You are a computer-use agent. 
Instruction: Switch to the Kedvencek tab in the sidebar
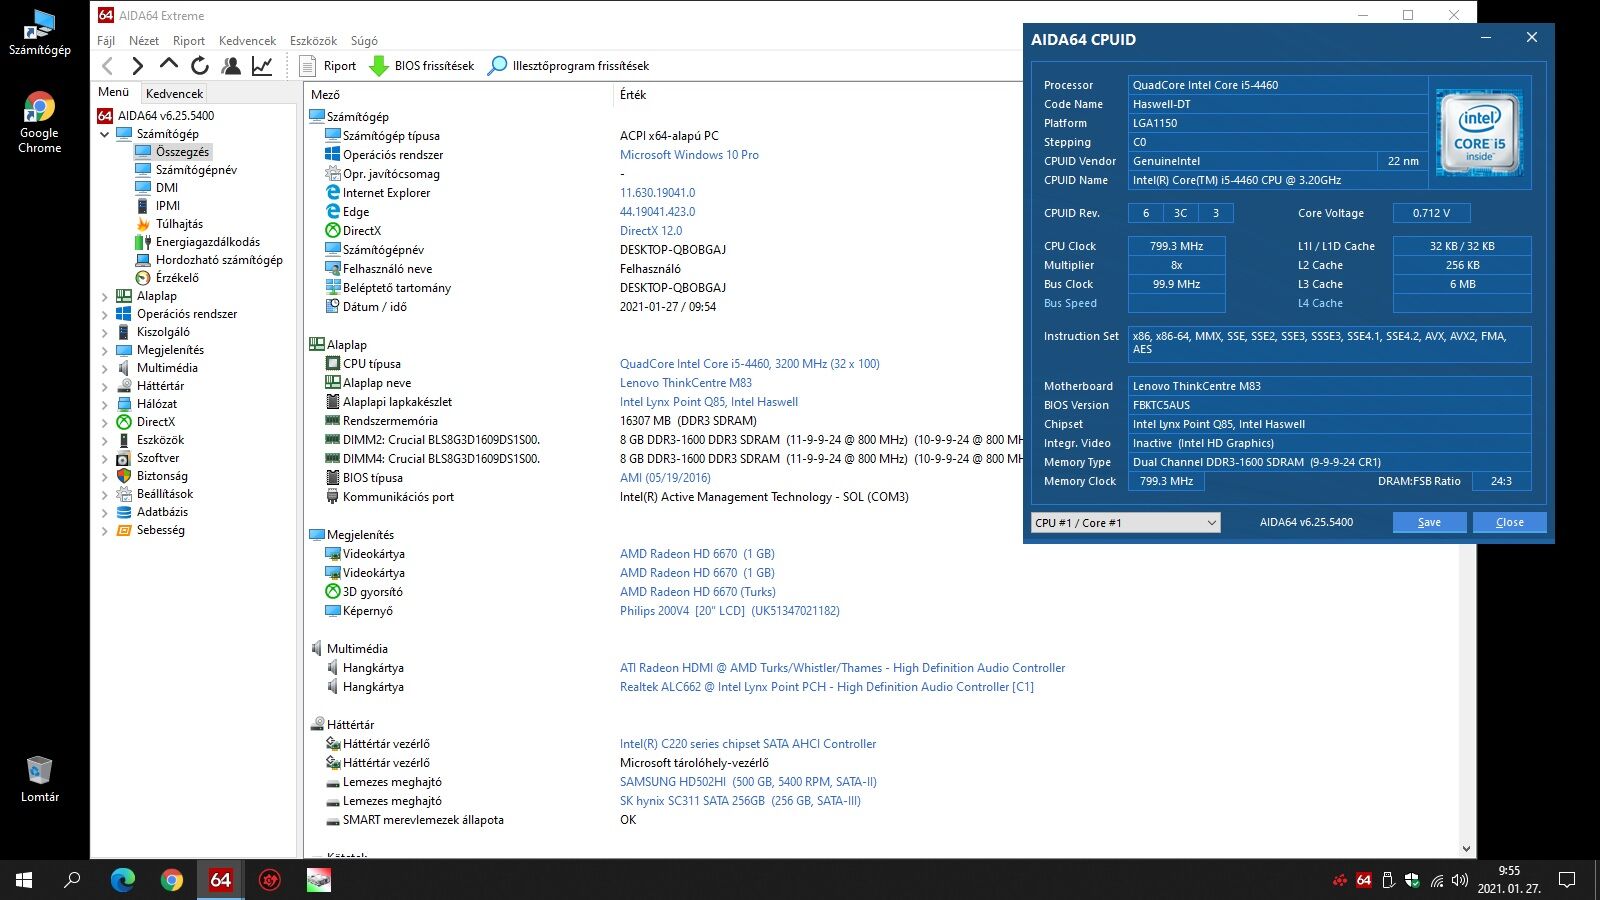click(174, 93)
